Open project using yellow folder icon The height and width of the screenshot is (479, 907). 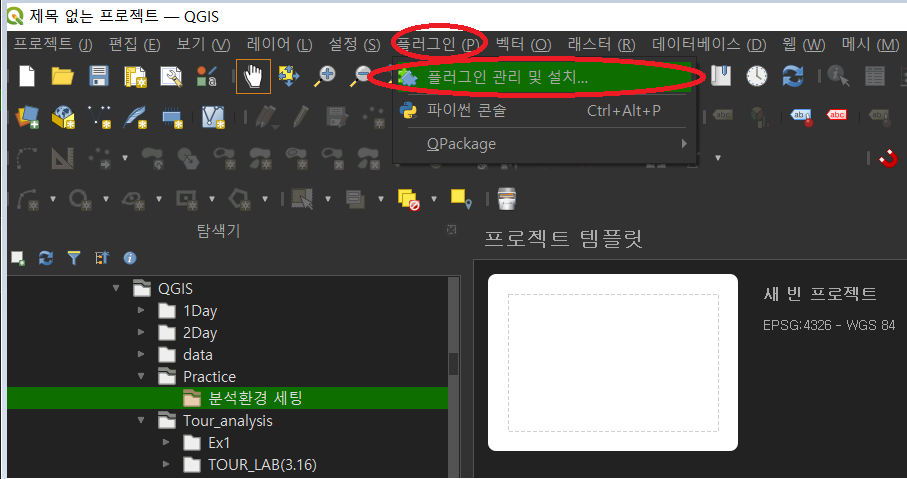(x=62, y=76)
